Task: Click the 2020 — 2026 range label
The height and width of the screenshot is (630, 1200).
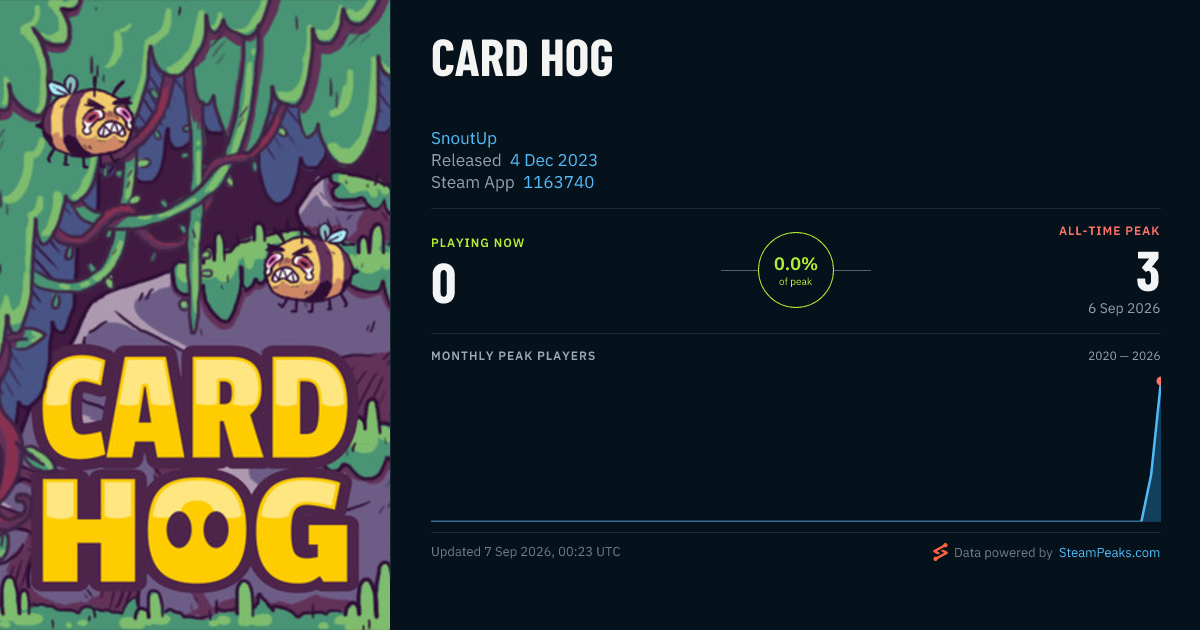Action: coord(1124,356)
